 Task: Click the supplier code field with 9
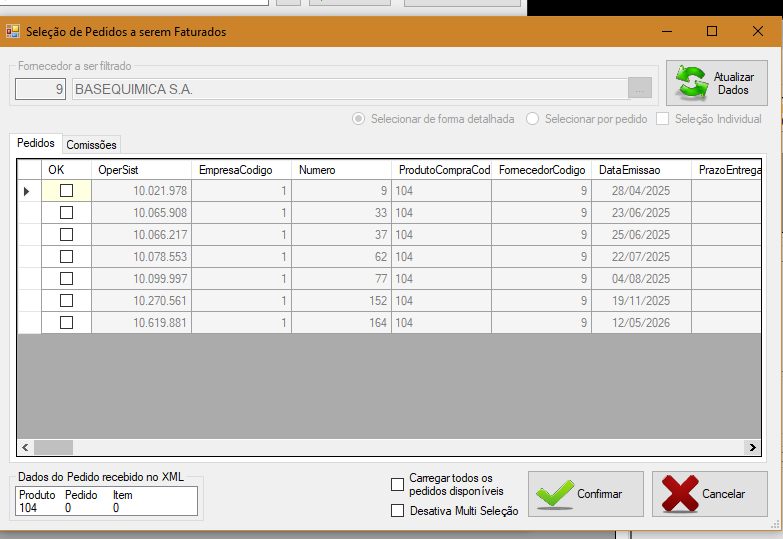[x=40, y=89]
